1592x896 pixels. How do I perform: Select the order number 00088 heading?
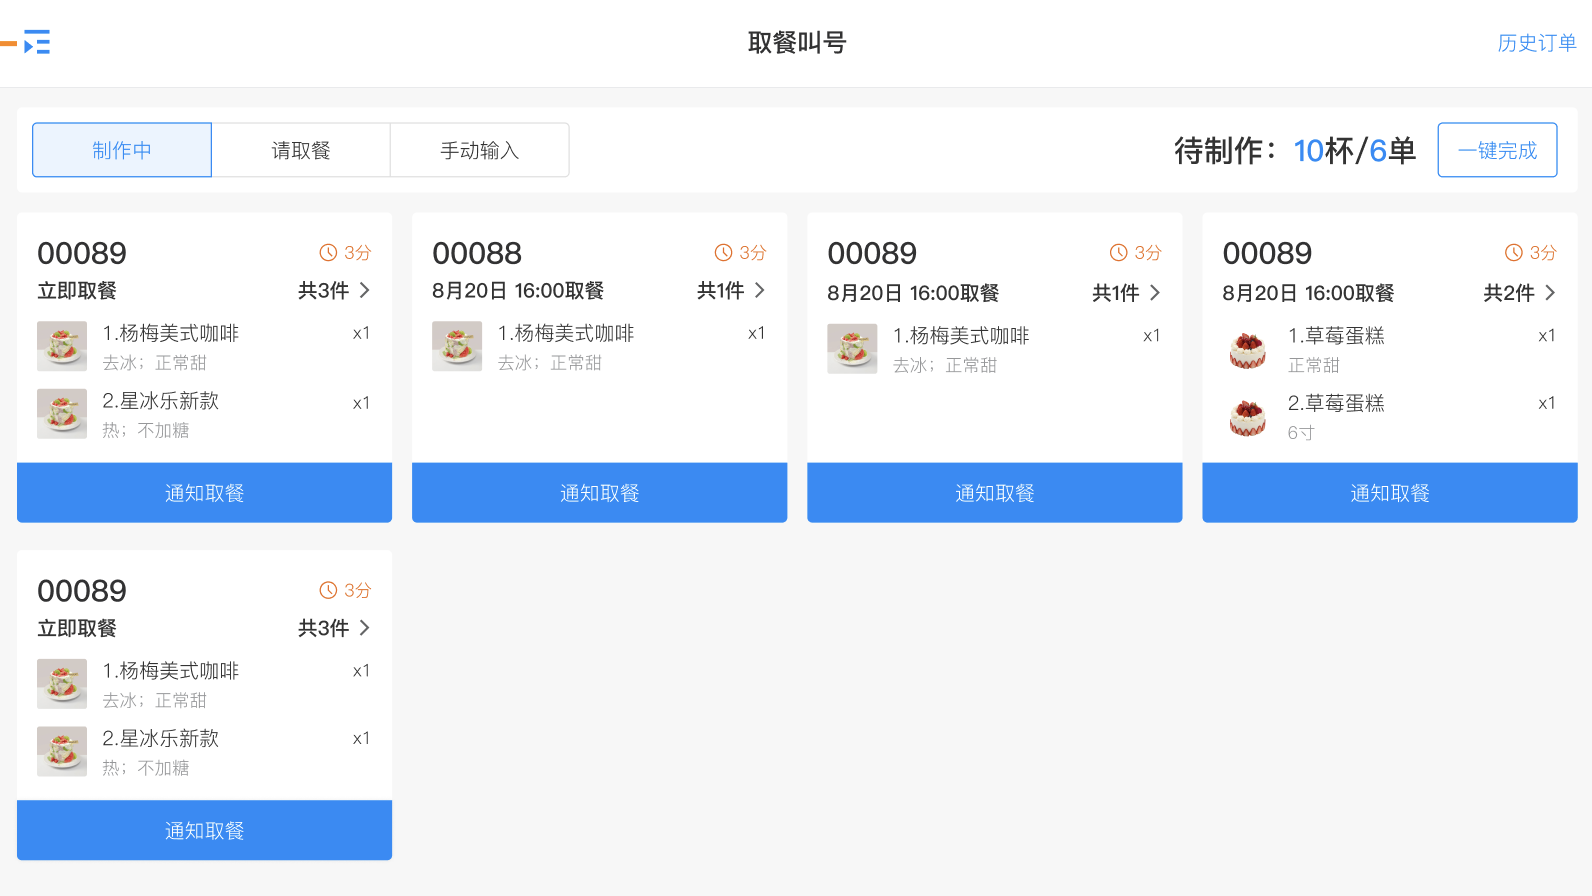(x=477, y=253)
